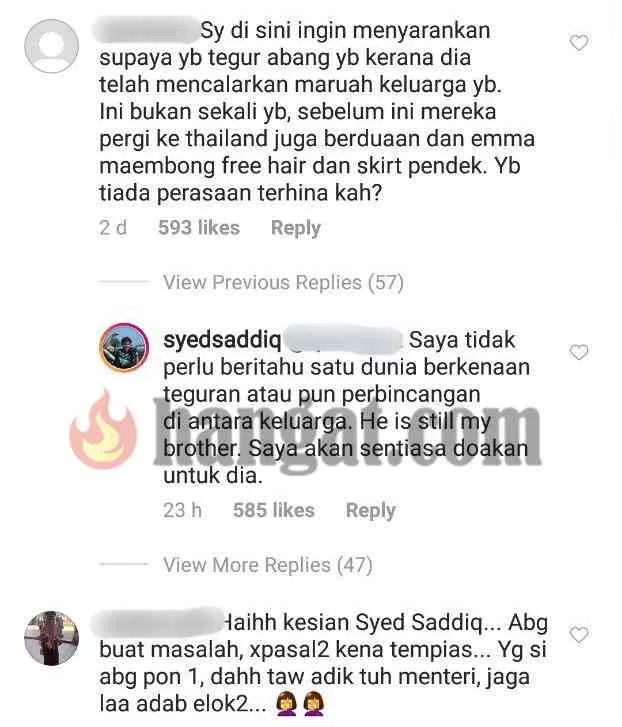Select syedsaddiq's reply text body
Screen dimensions: 622x727
pyautogui.click(x=347, y=408)
